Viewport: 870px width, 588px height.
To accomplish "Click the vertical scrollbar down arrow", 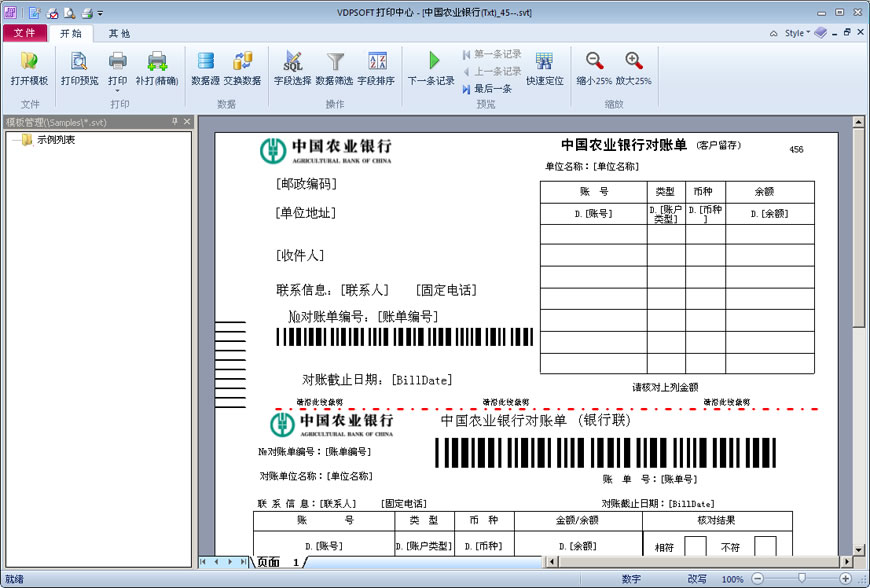I will pos(858,550).
